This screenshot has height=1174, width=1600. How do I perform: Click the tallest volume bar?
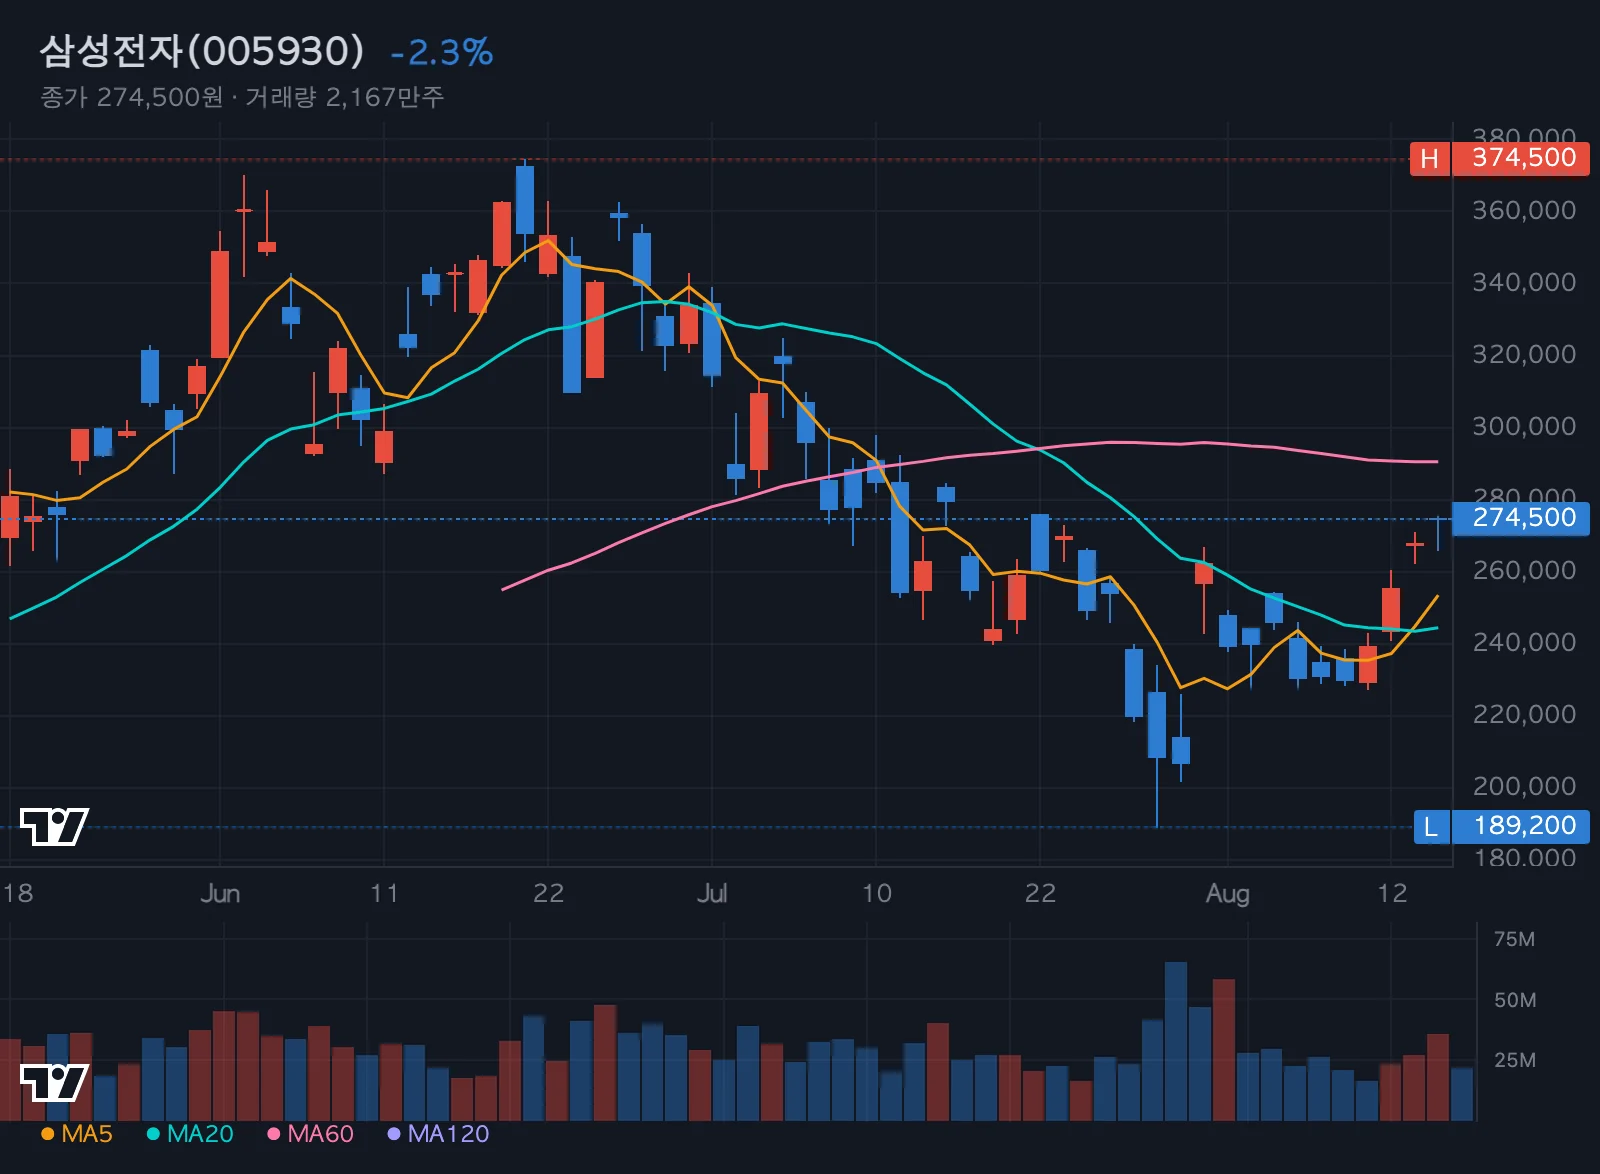(1176, 1041)
